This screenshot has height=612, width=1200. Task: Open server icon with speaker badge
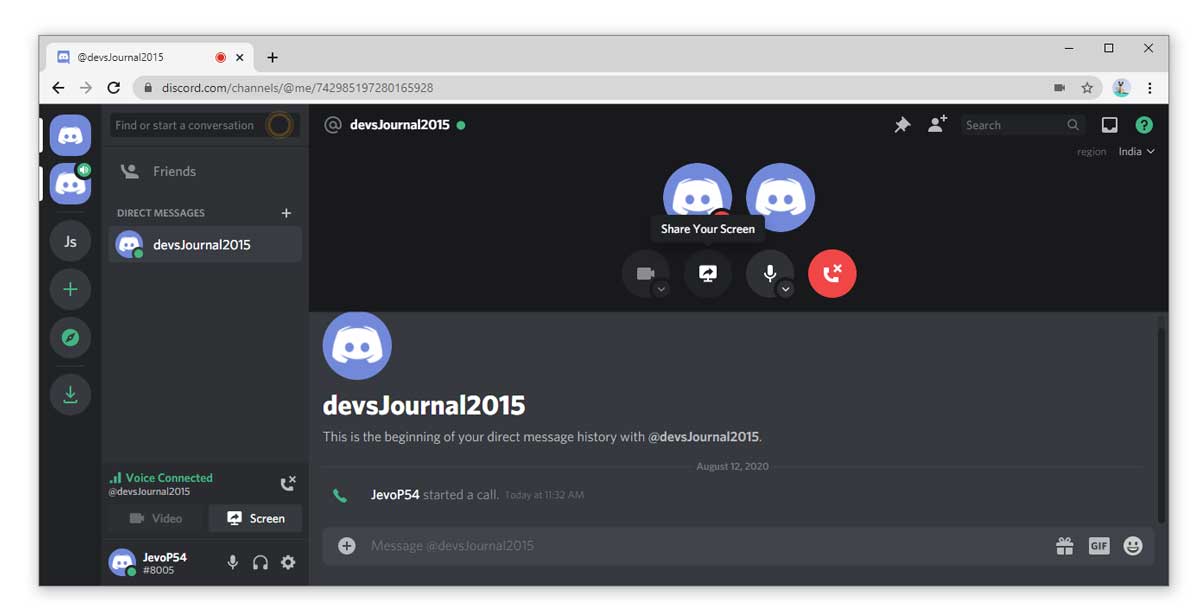click(x=70, y=184)
